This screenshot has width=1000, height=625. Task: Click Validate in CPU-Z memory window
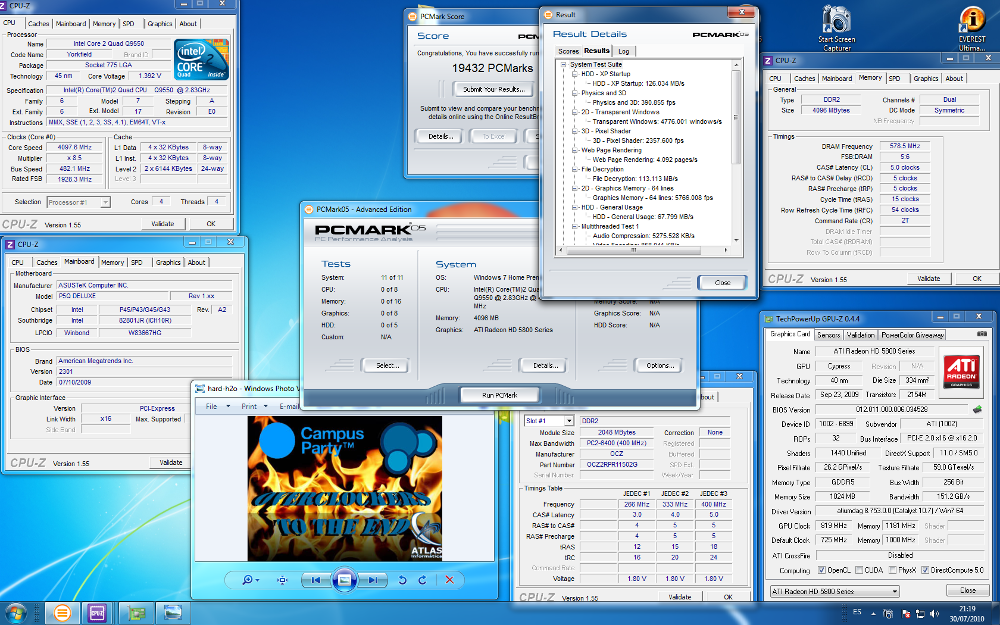[x=929, y=279]
